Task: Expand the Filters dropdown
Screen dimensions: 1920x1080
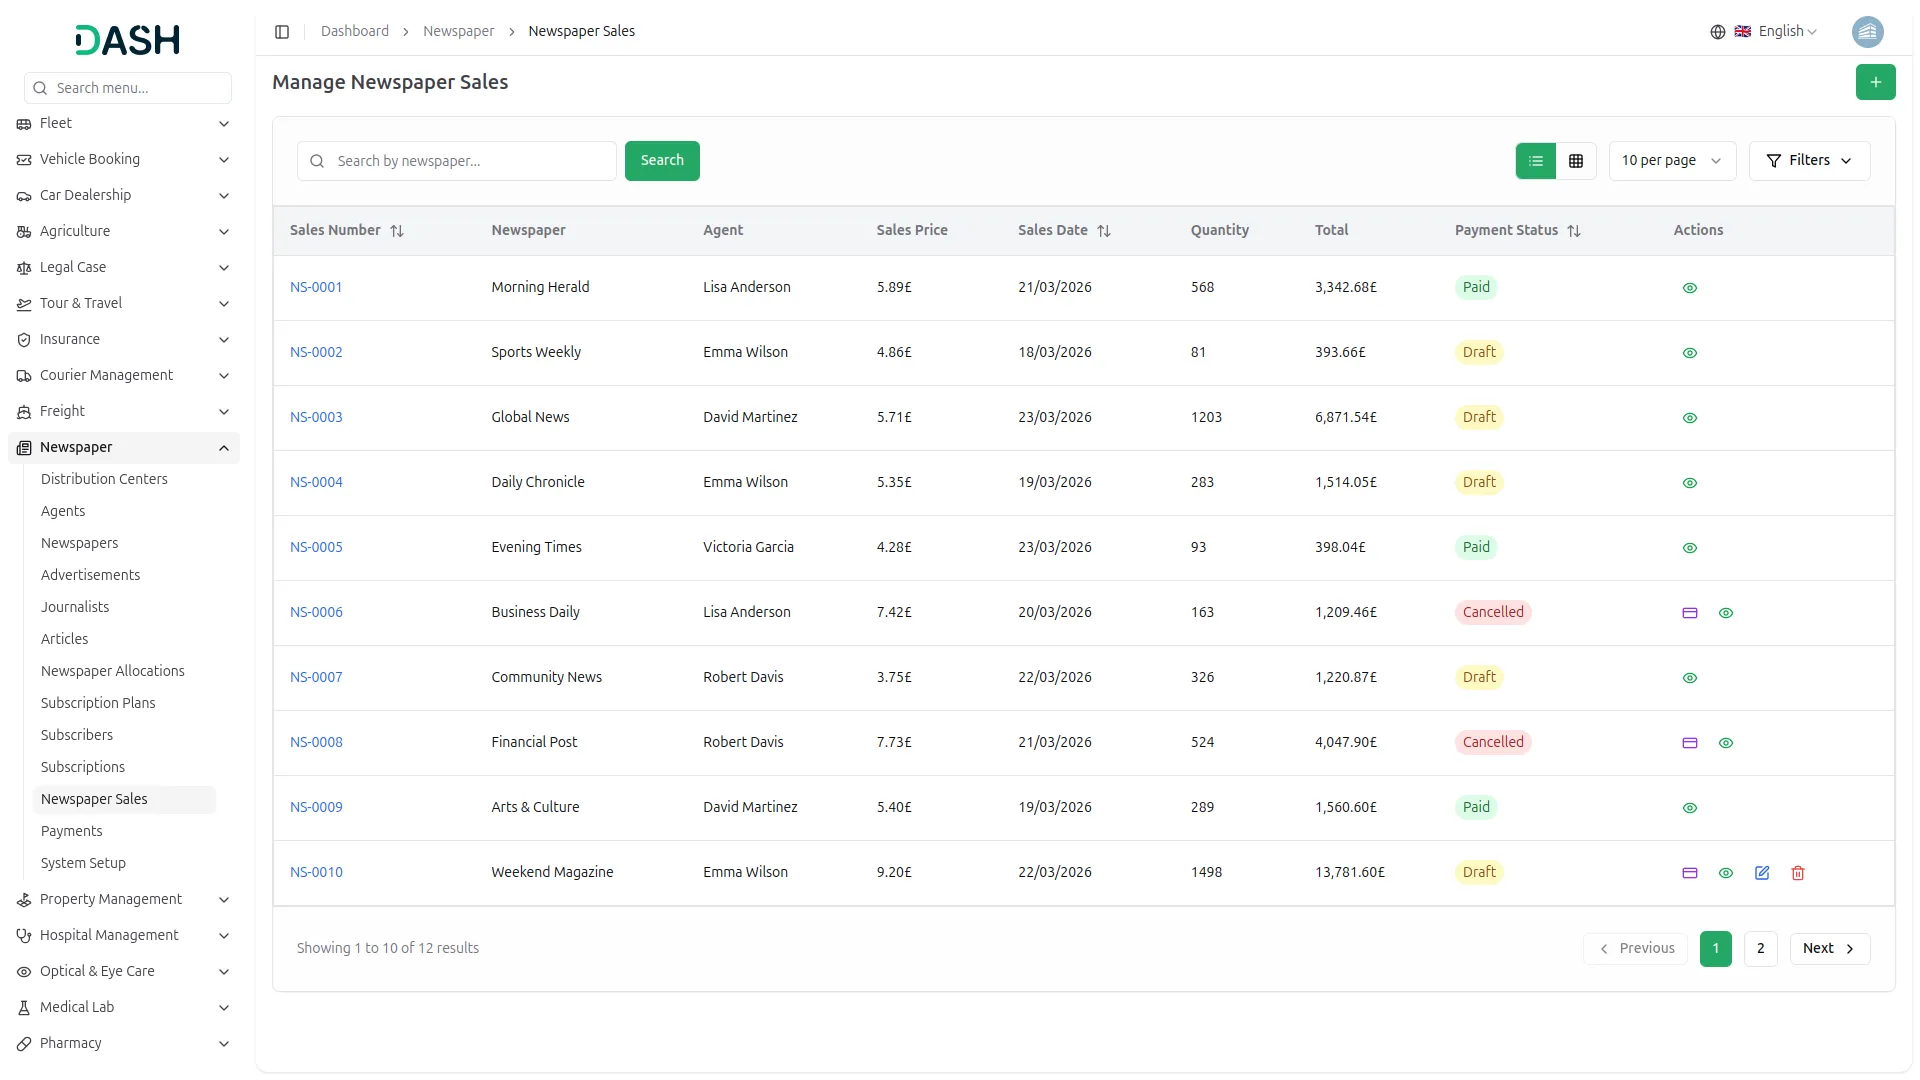Action: point(1809,161)
